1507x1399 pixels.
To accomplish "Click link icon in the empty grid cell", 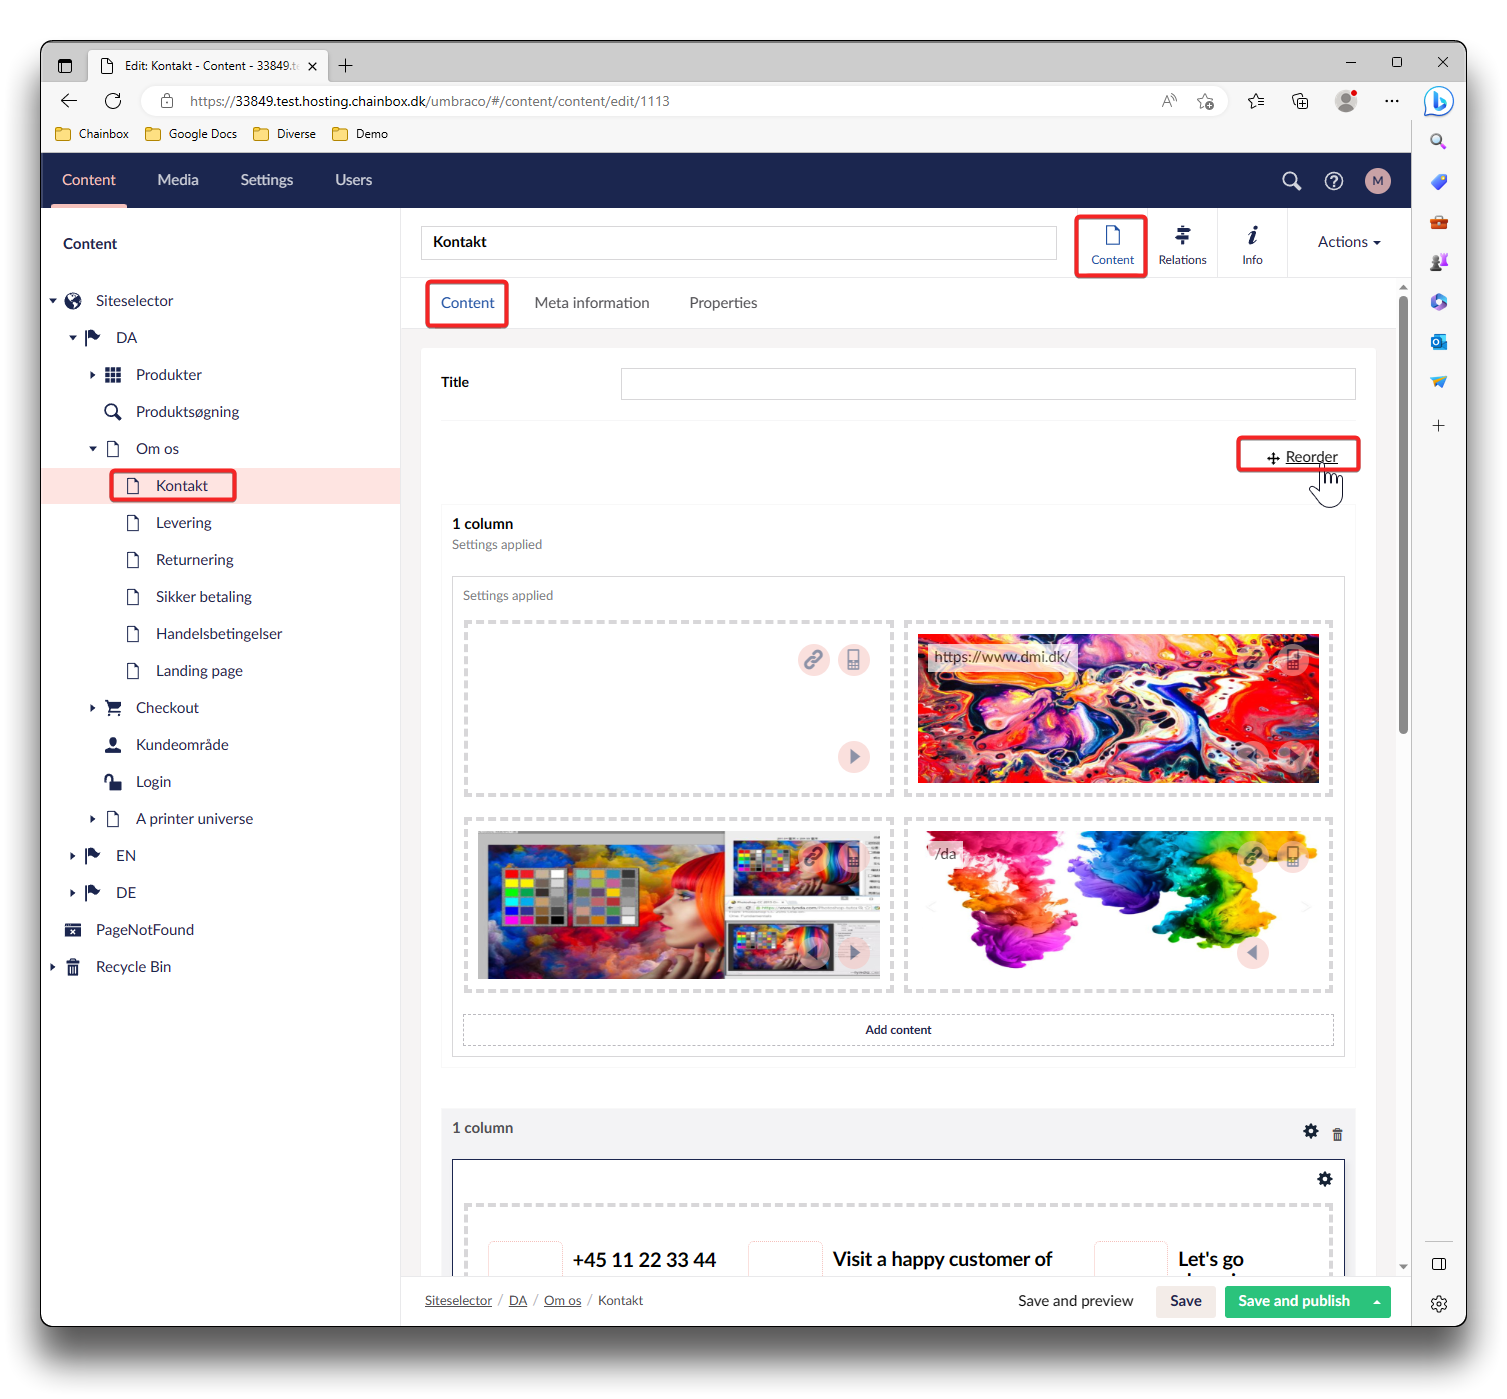I will (x=813, y=660).
